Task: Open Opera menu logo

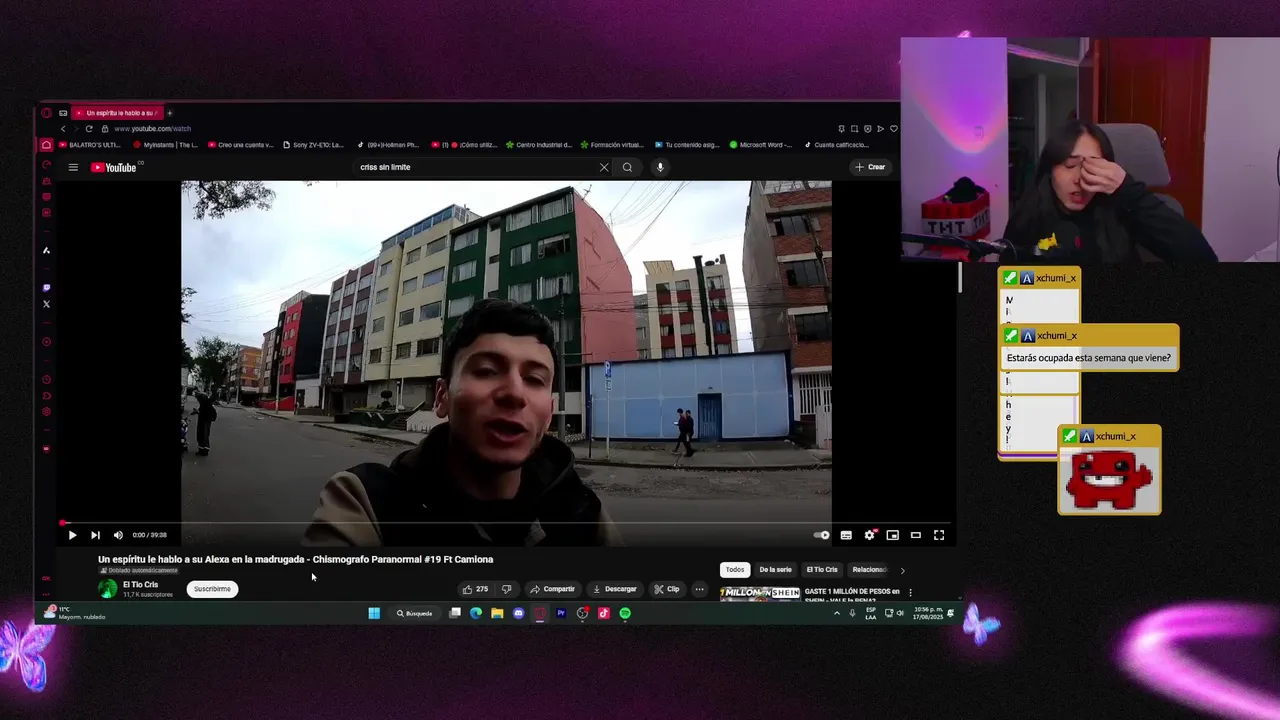Action: point(46,113)
